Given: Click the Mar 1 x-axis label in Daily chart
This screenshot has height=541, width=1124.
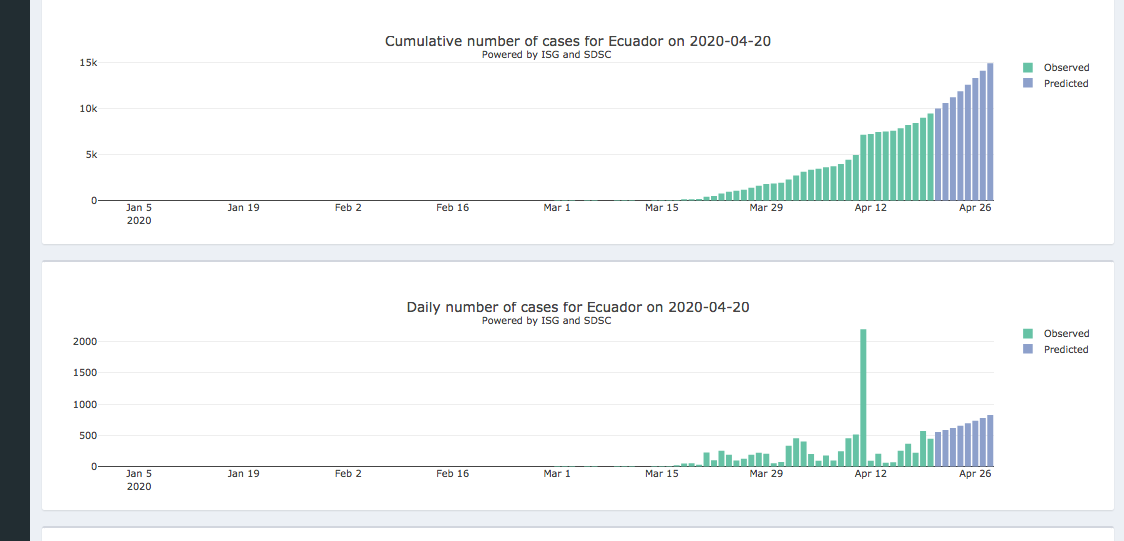Looking at the screenshot, I should [x=557, y=474].
